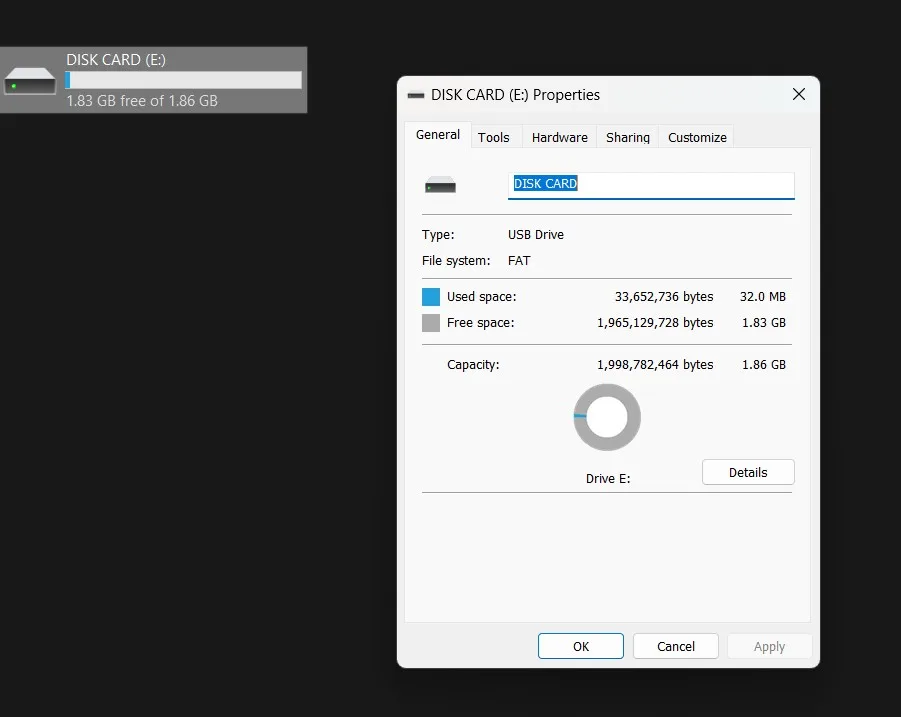Screen dimensions: 901x717
Task: Click the Apply button
Action: pyautogui.click(x=769, y=646)
